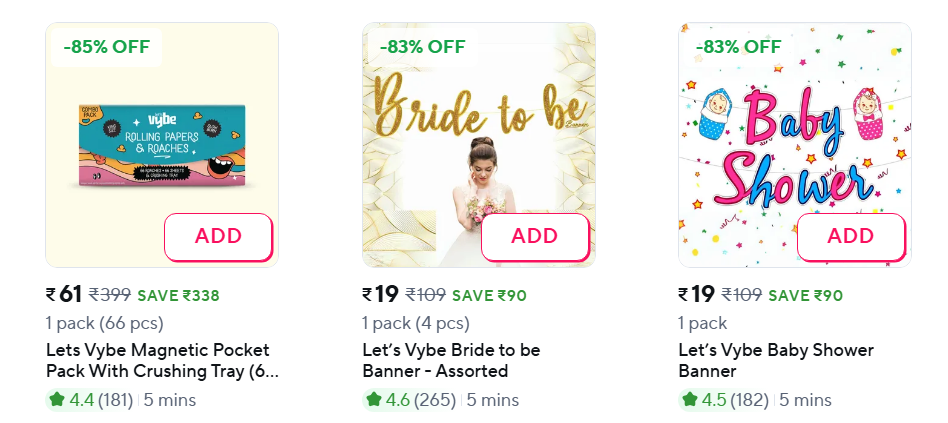This screenshot has width=948, height=423.
Task: Click the SAVE ₹338 savings label
Action: click(x=178, y=295)
